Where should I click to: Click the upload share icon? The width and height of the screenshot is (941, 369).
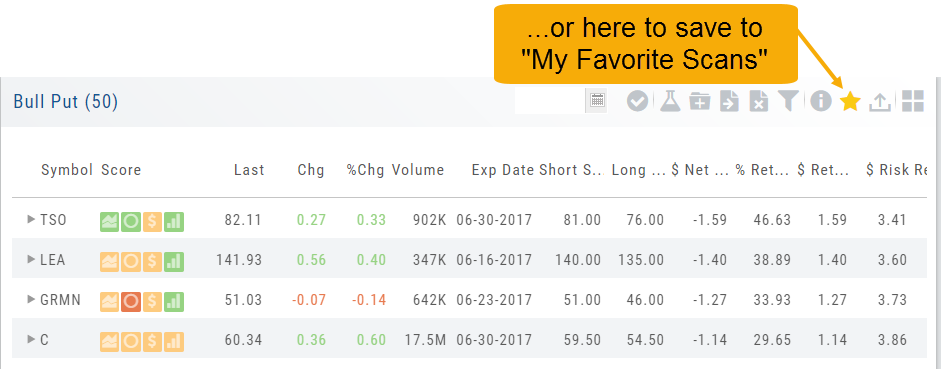pos(879,102)
